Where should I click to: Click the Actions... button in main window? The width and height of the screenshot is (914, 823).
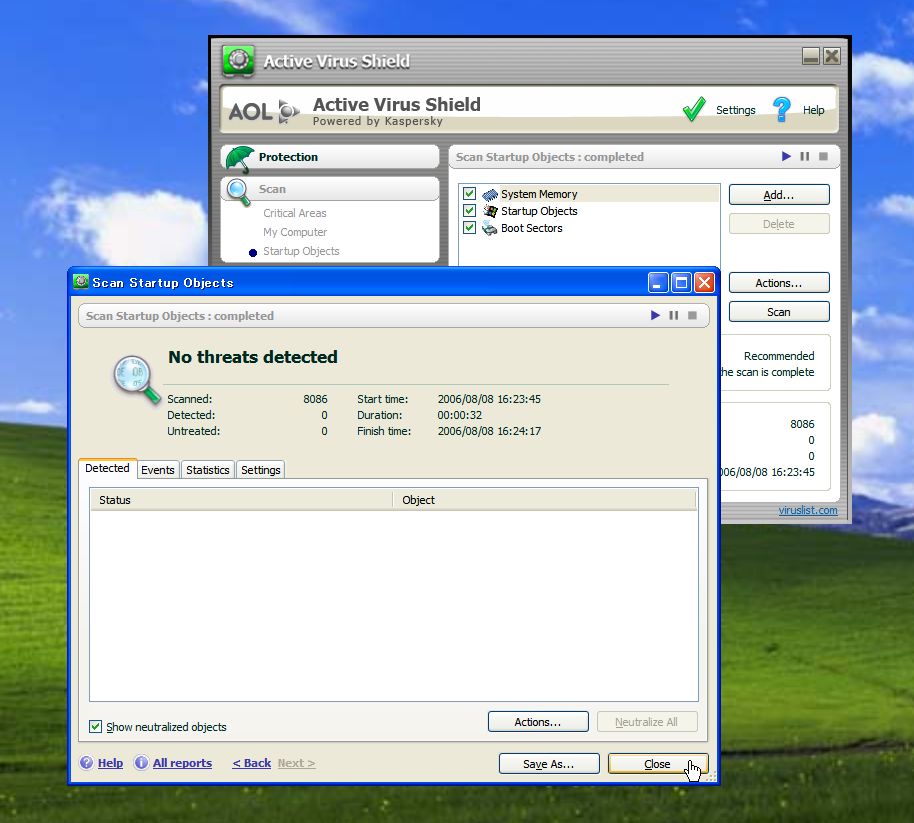[x=779, y=283]
